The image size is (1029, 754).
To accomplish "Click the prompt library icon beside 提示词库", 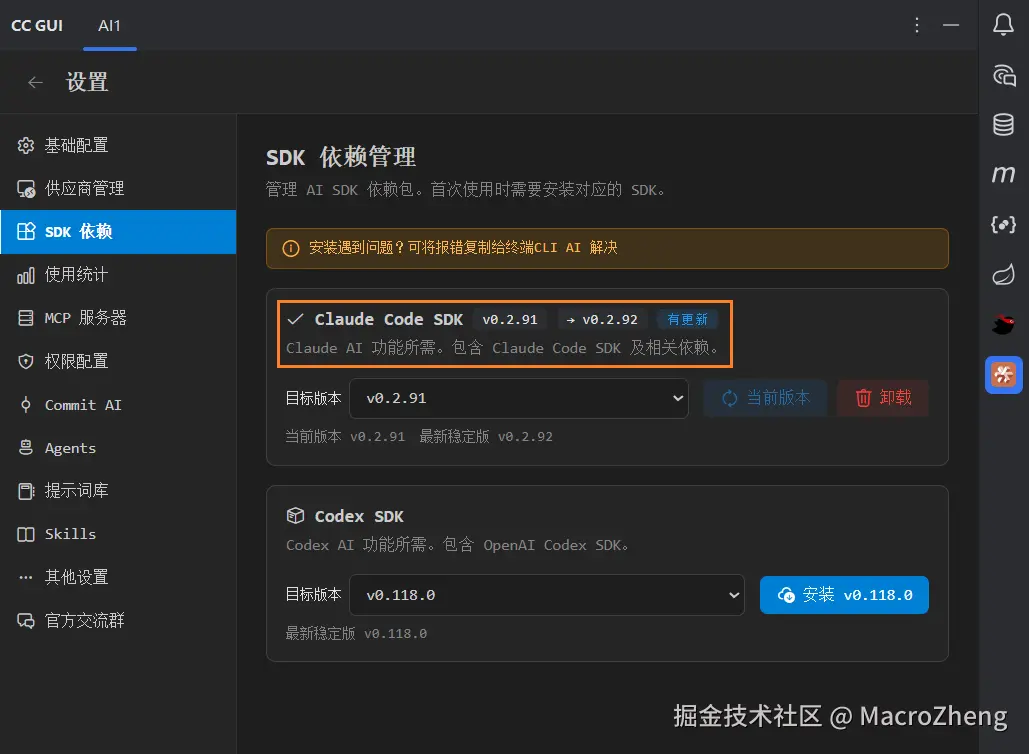I will (26, 491).
